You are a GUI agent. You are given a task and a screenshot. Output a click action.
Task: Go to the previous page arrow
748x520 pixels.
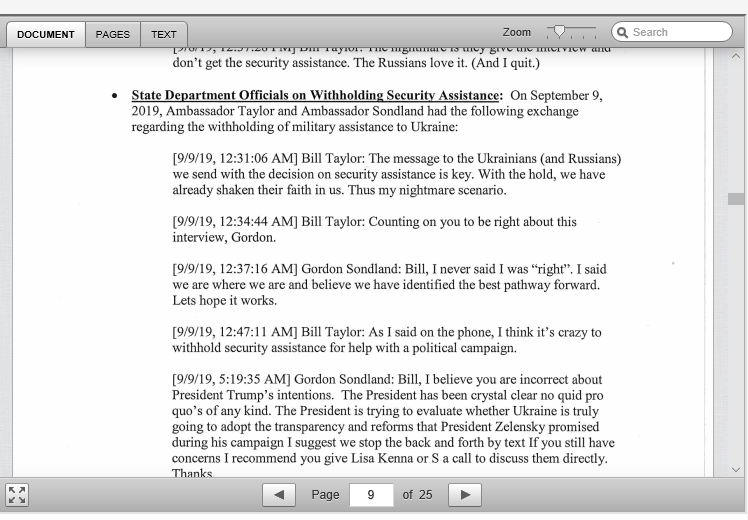pyautogui.click(x=279, y=495)
